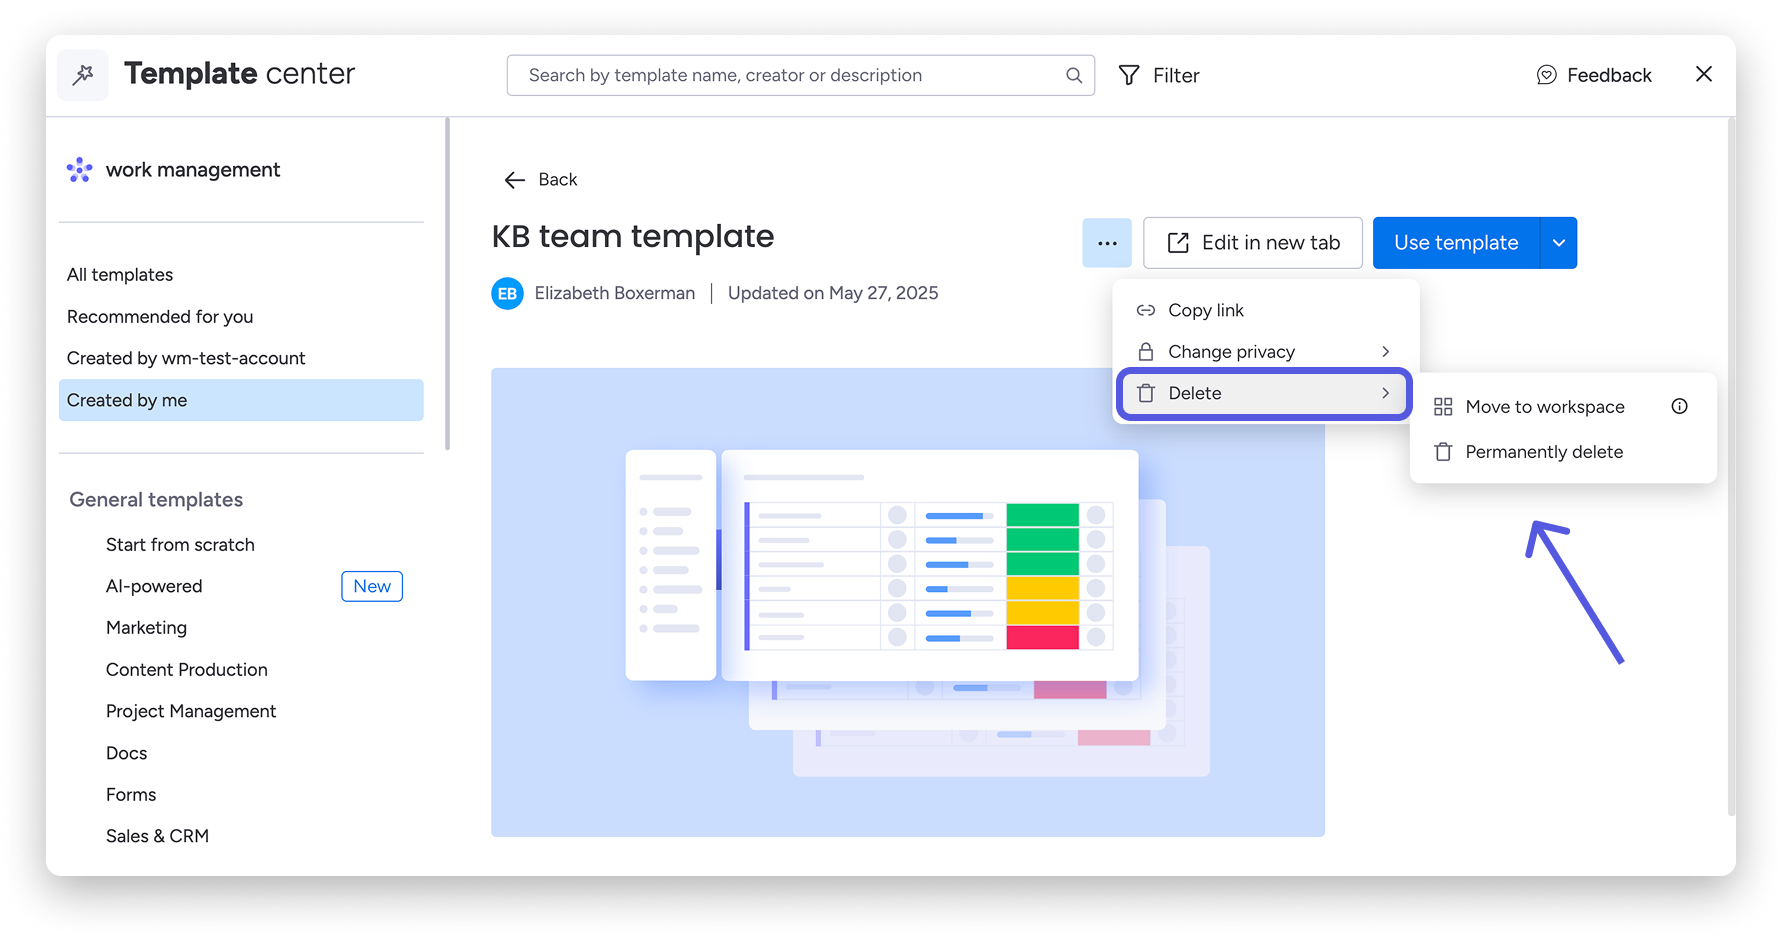The height and width of the screenshot is (941, 1781).
Task: Click the KB team template title
Action: (633, 237)
